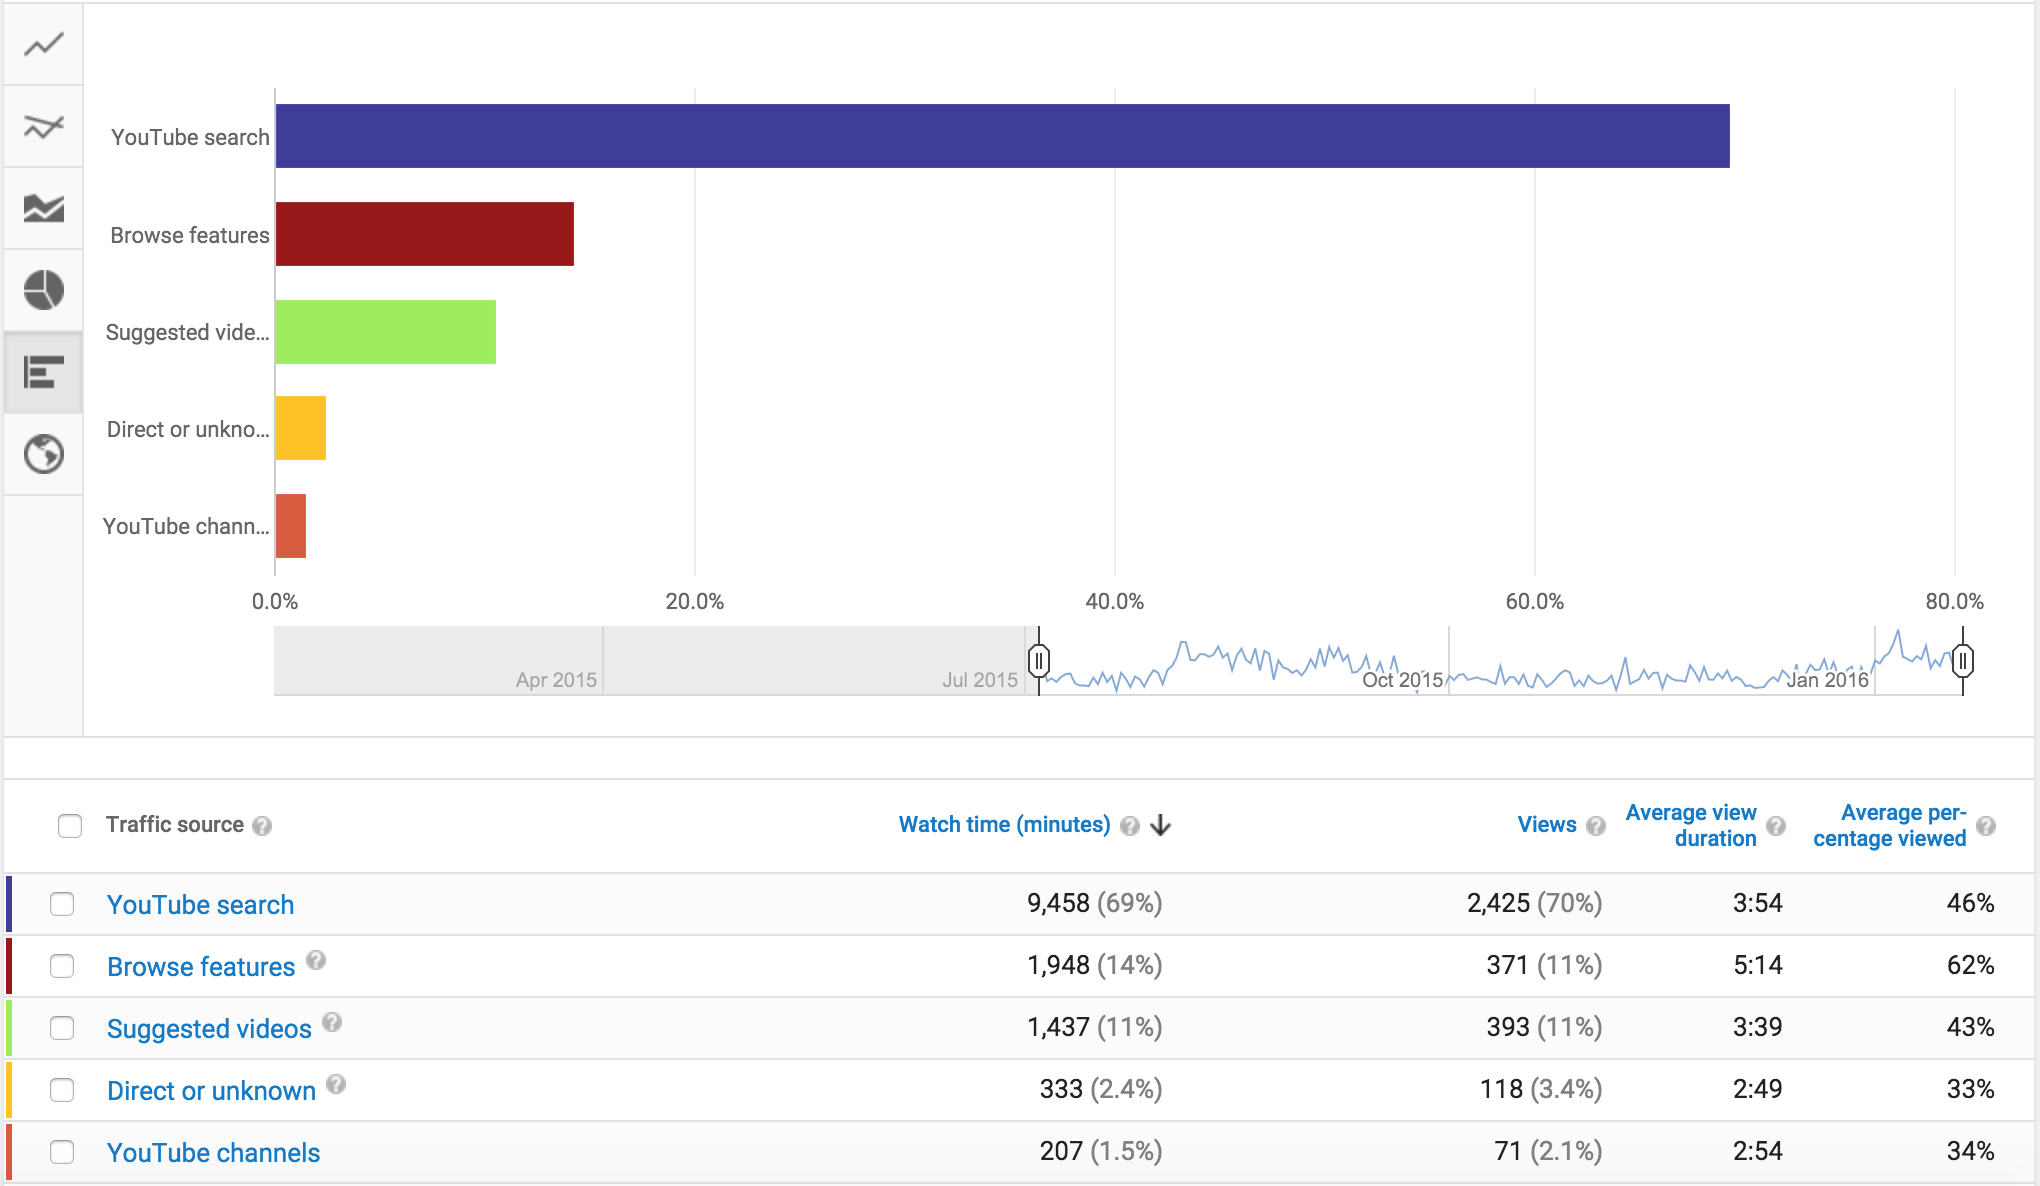Check the Browse features row checkbox
This screenshot has width=2040, height=1186.
click(x=62, y=966)
